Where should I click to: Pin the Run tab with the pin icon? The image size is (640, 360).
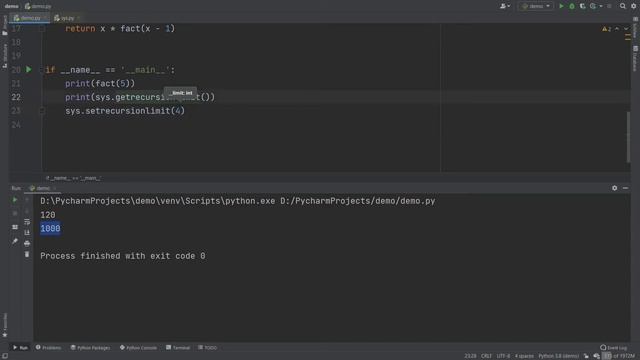pyautogui.click(x=15, y=241)
